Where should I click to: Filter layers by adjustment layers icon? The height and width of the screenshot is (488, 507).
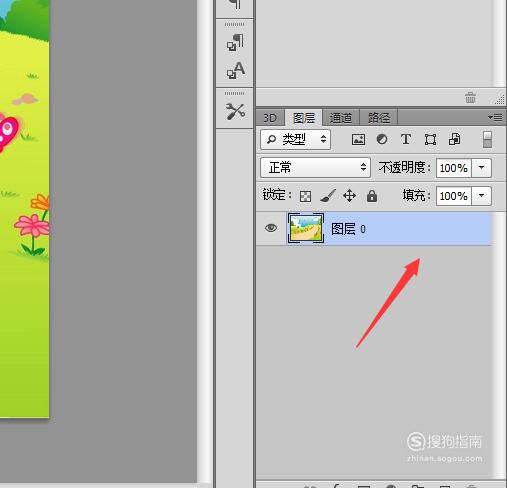pyautogui.click(x=382, y=139)
